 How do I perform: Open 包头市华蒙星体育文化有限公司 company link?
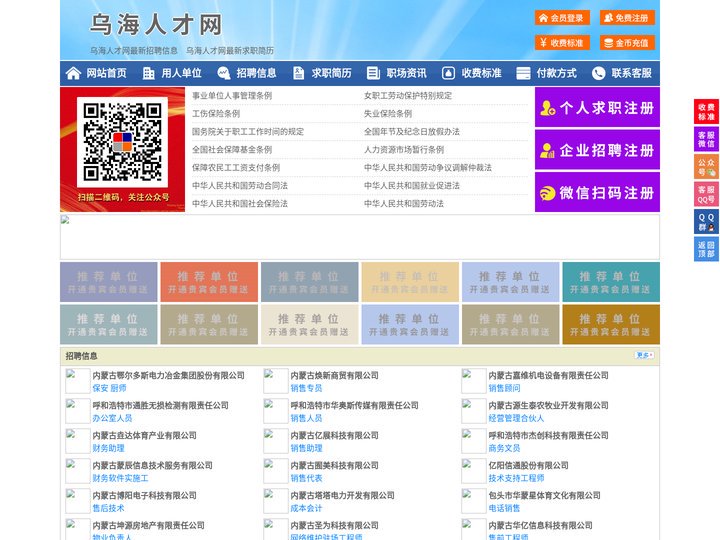pos(544,495)
